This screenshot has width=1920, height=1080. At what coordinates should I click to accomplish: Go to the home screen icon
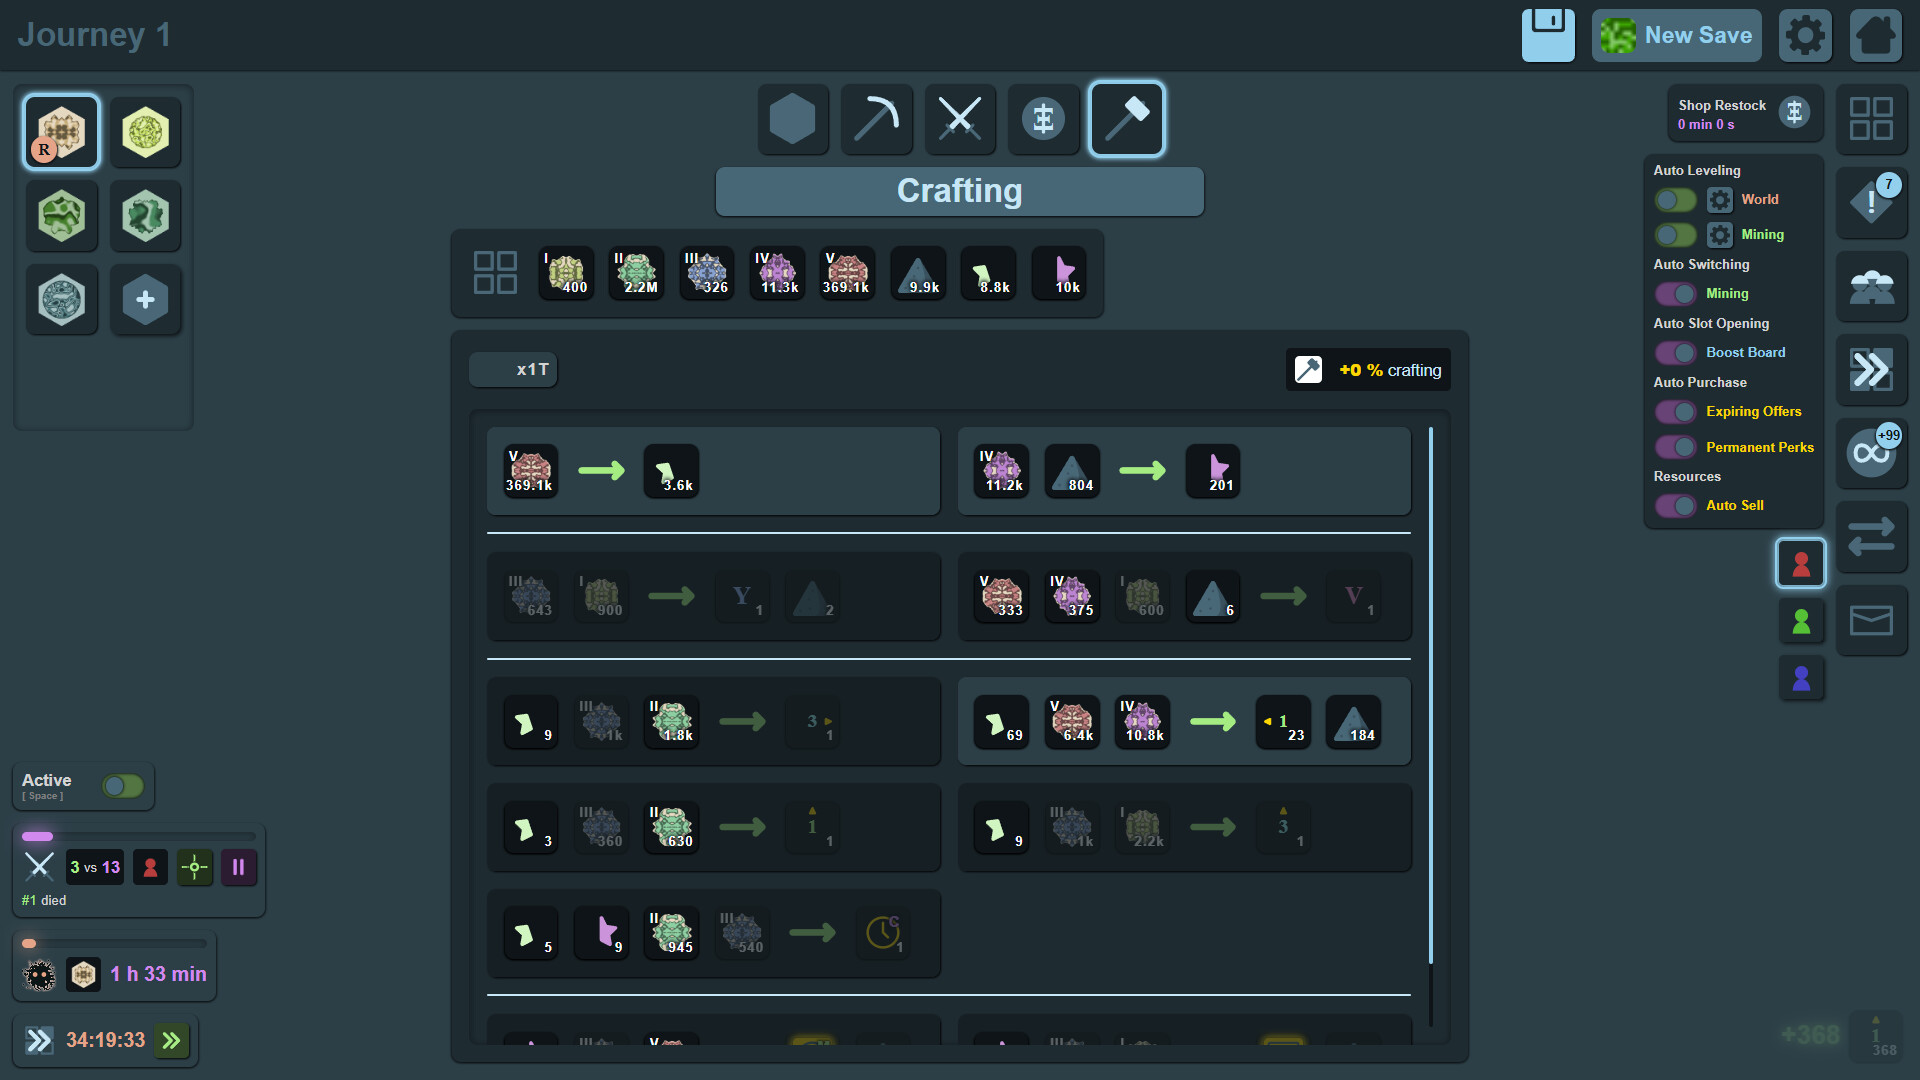coord(1875,35)
